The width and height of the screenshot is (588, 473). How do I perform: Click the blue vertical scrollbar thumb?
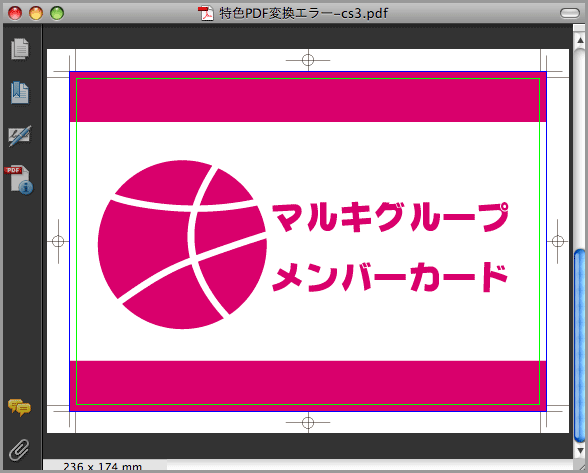(x=580, y=346)
